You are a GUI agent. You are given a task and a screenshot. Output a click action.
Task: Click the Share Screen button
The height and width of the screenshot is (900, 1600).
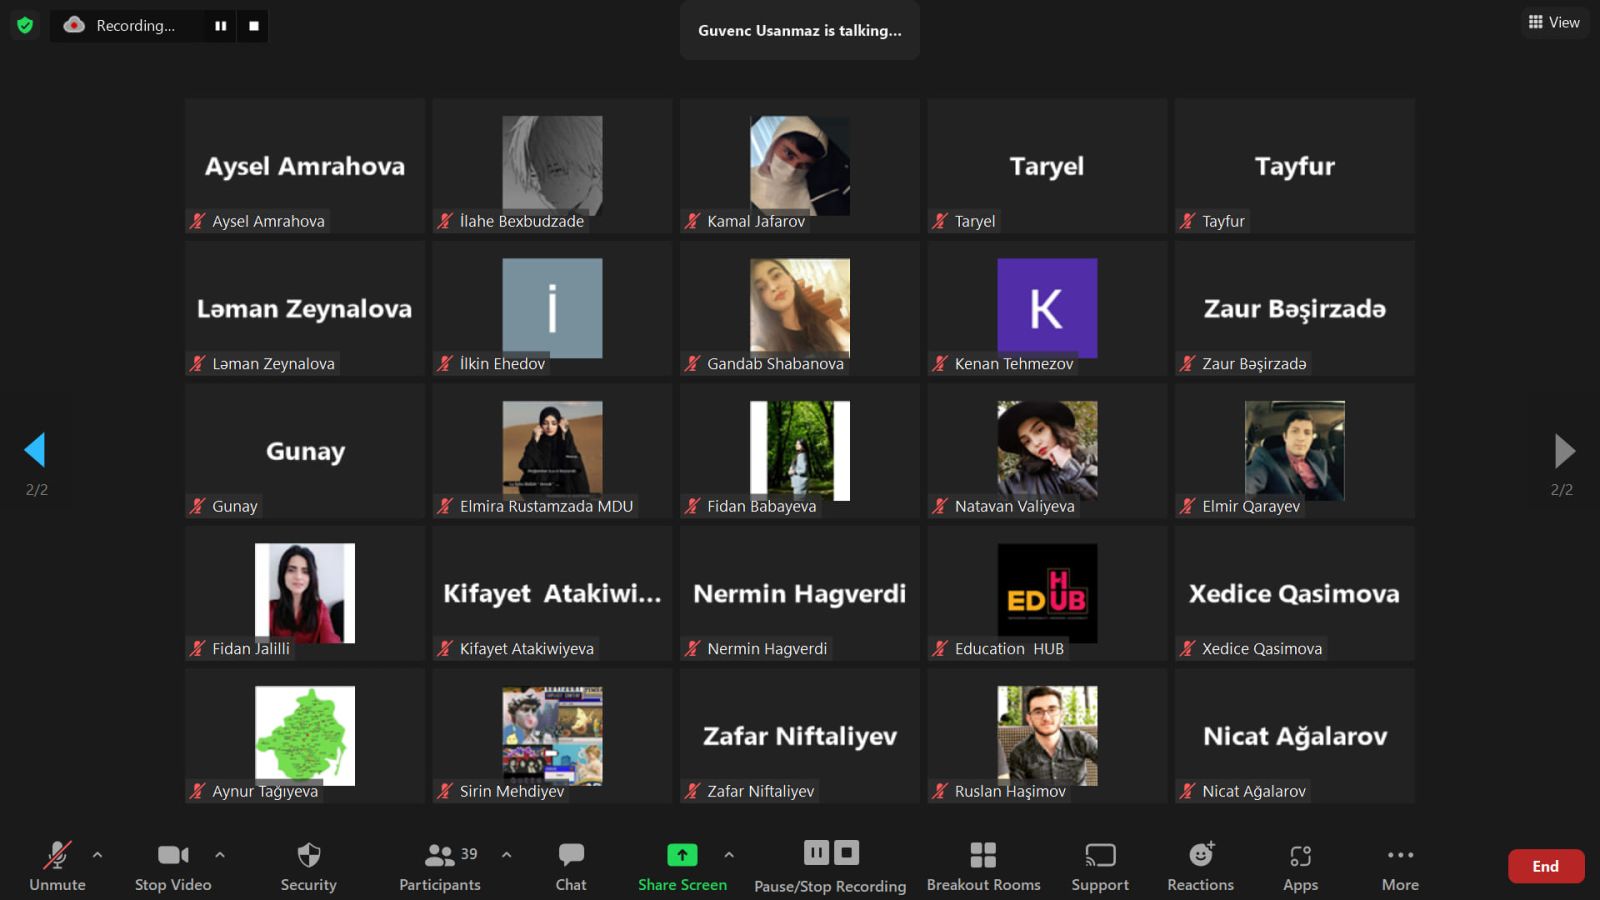click(x=682, y=856)
